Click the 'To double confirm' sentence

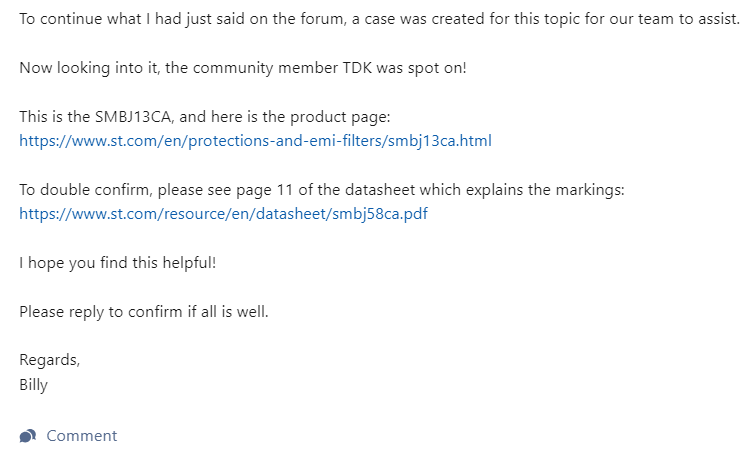pos(322,190)
